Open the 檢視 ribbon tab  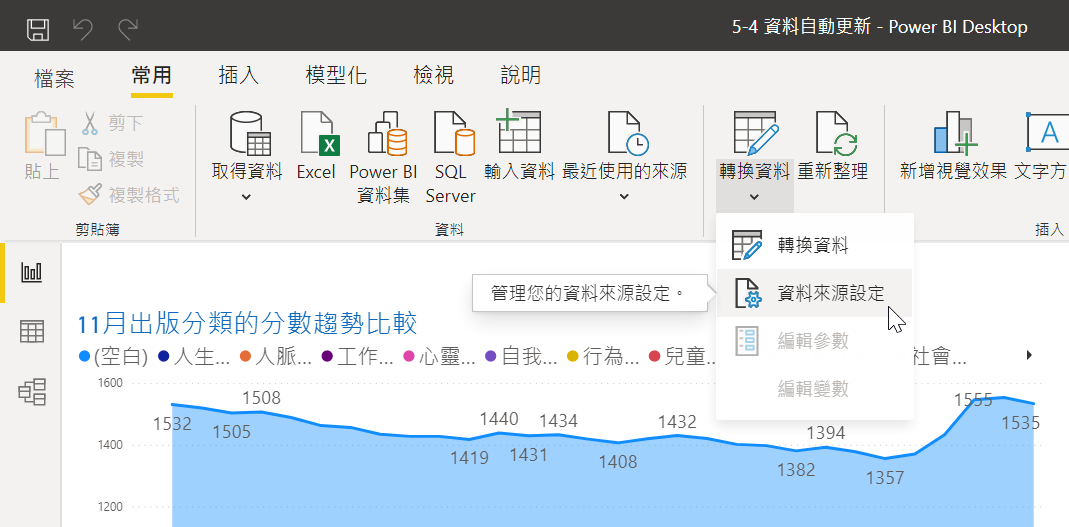coord(434,75)
